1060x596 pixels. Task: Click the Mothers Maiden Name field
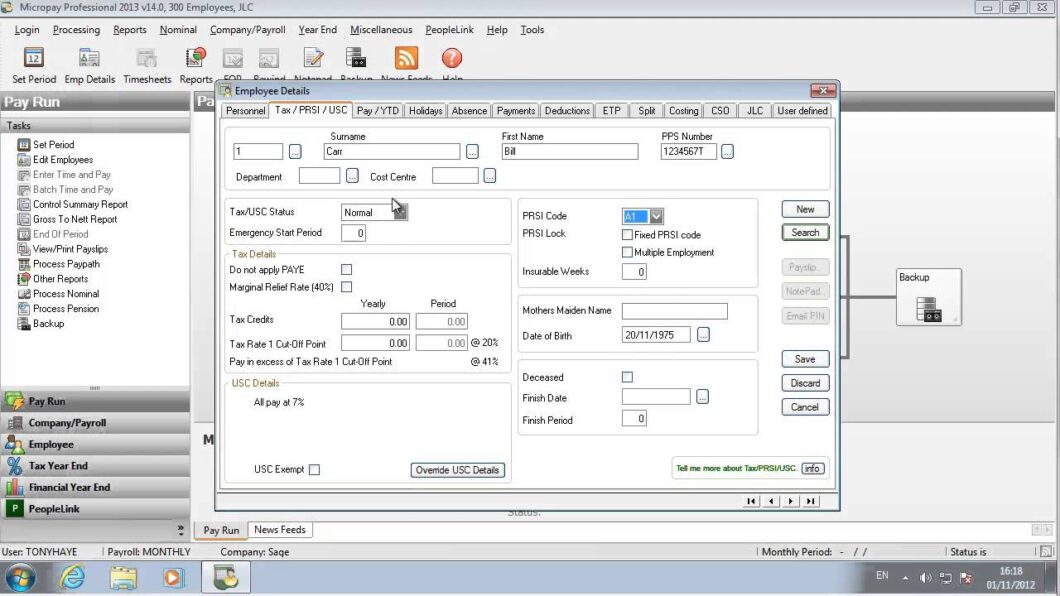point(675,311)
